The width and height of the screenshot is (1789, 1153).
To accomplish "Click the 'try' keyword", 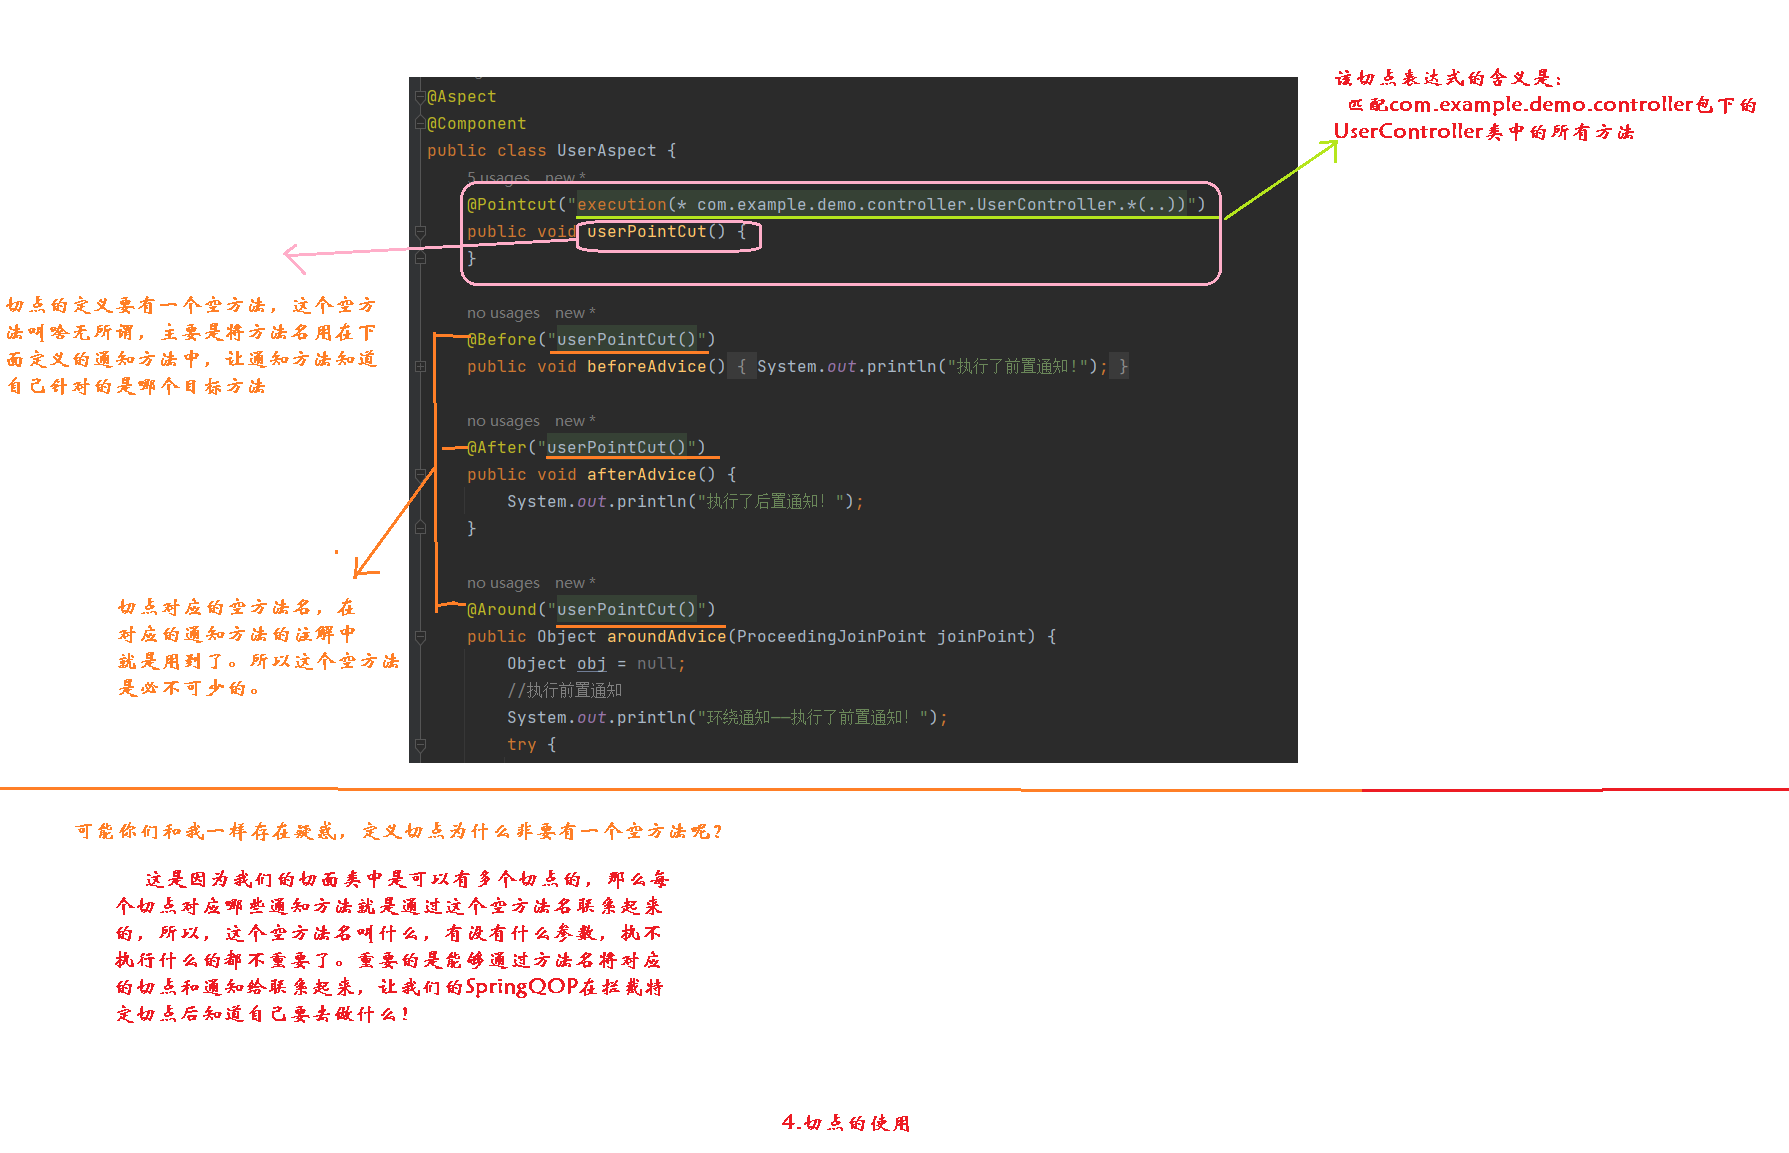I will (x=521, y=745).
